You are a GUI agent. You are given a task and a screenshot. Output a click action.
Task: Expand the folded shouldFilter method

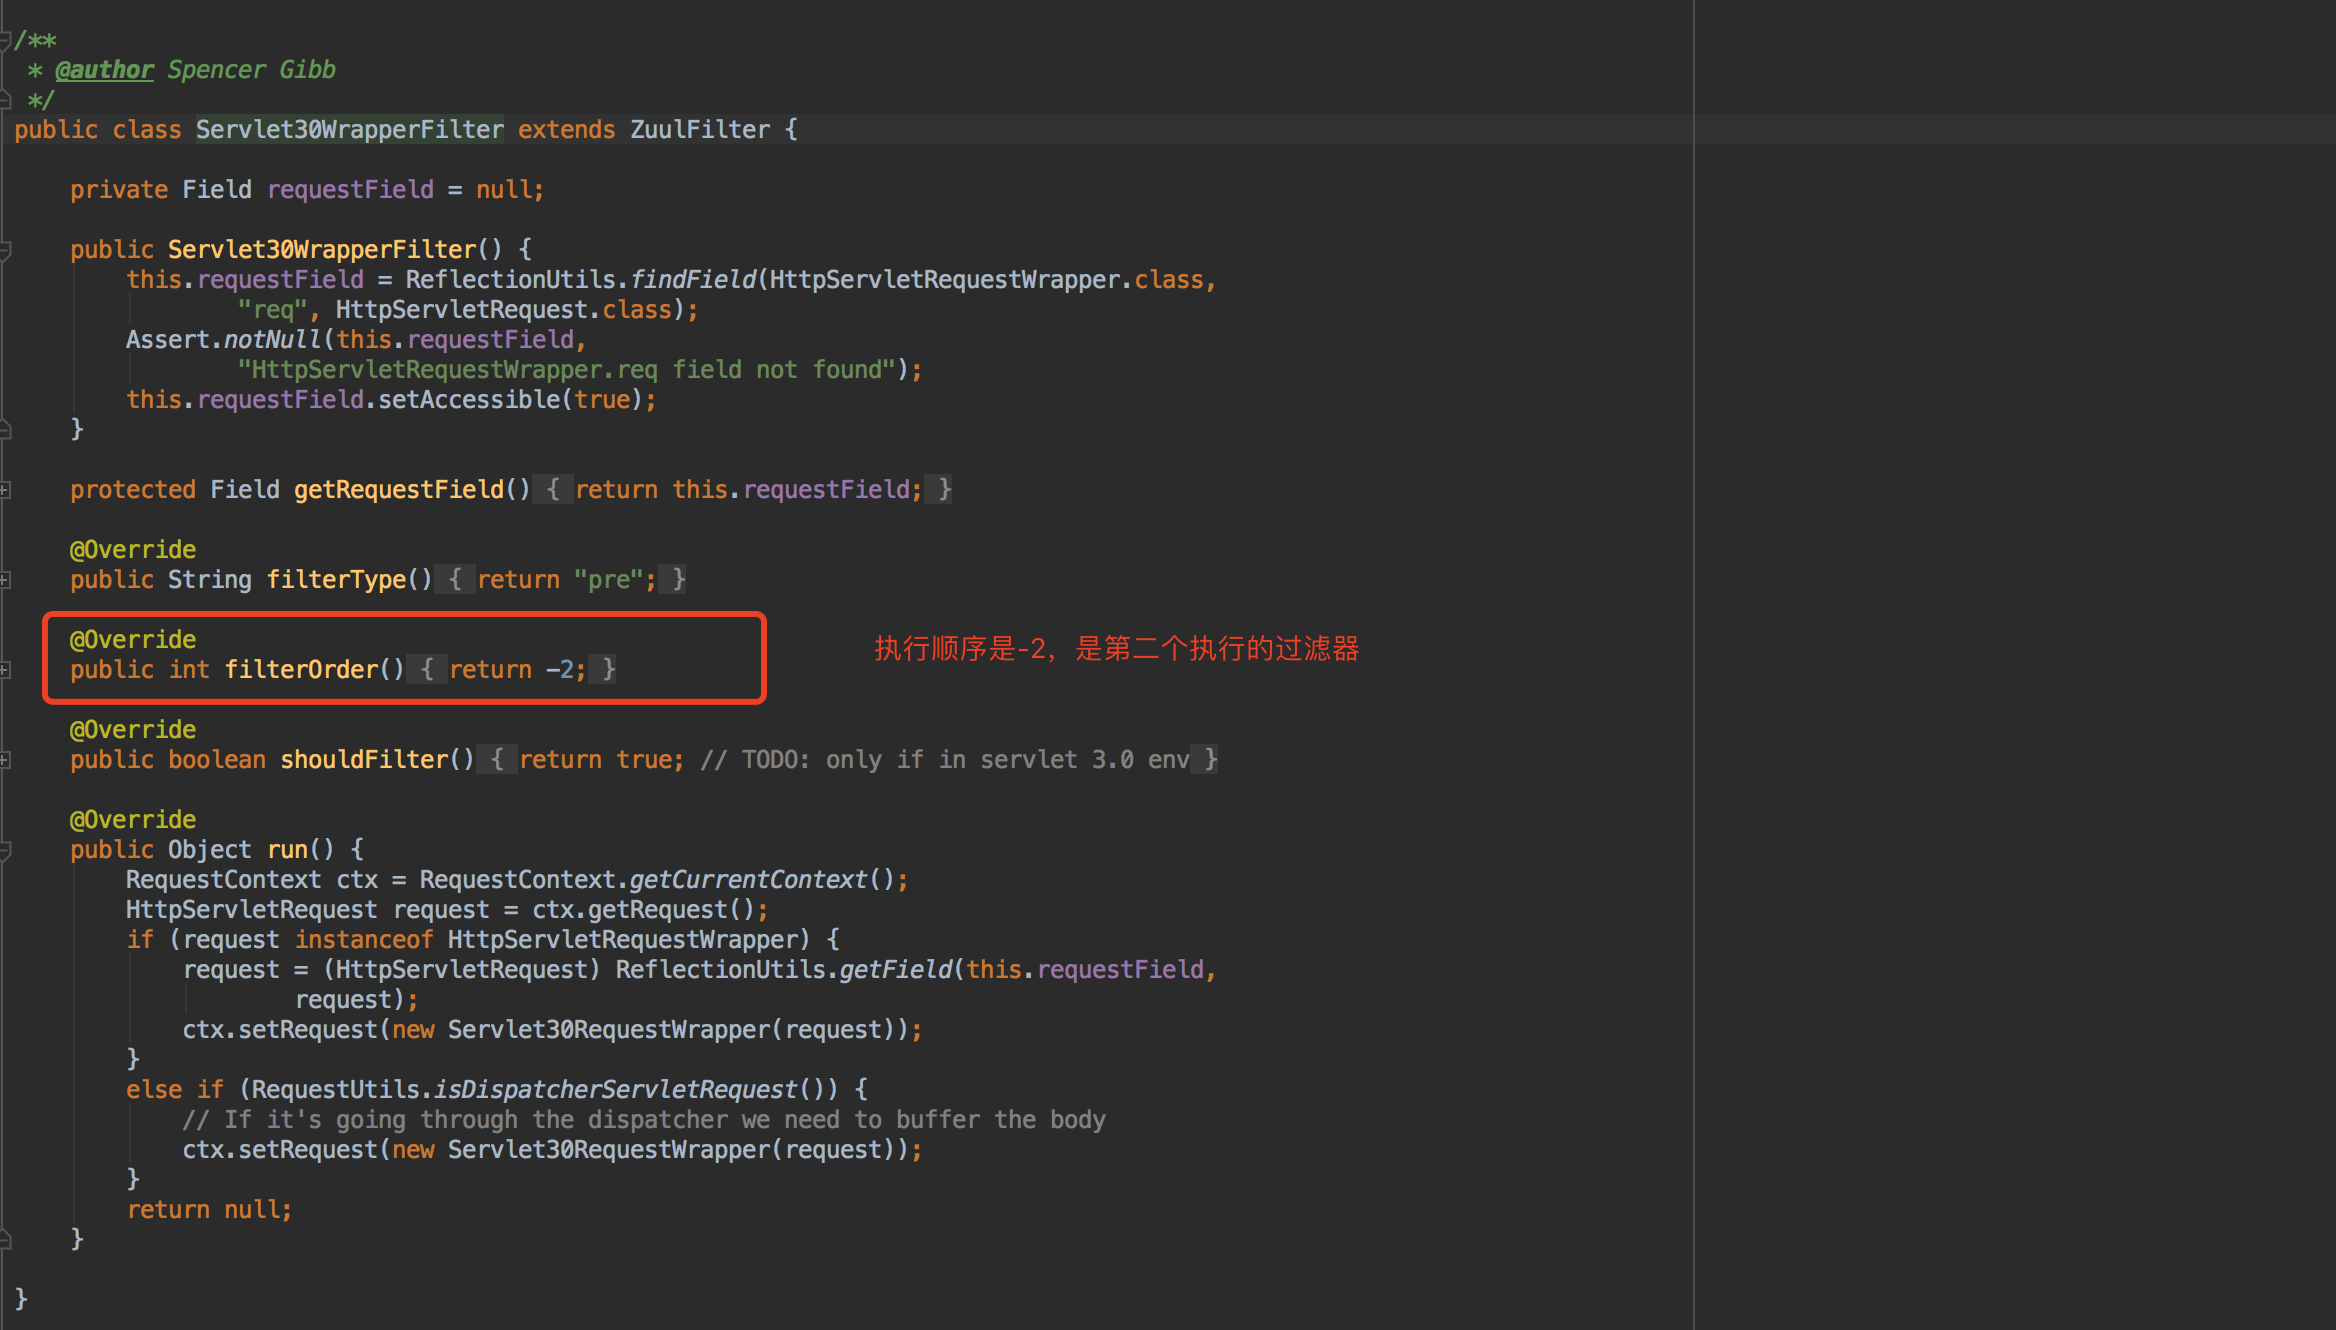(x=5, y=760)
